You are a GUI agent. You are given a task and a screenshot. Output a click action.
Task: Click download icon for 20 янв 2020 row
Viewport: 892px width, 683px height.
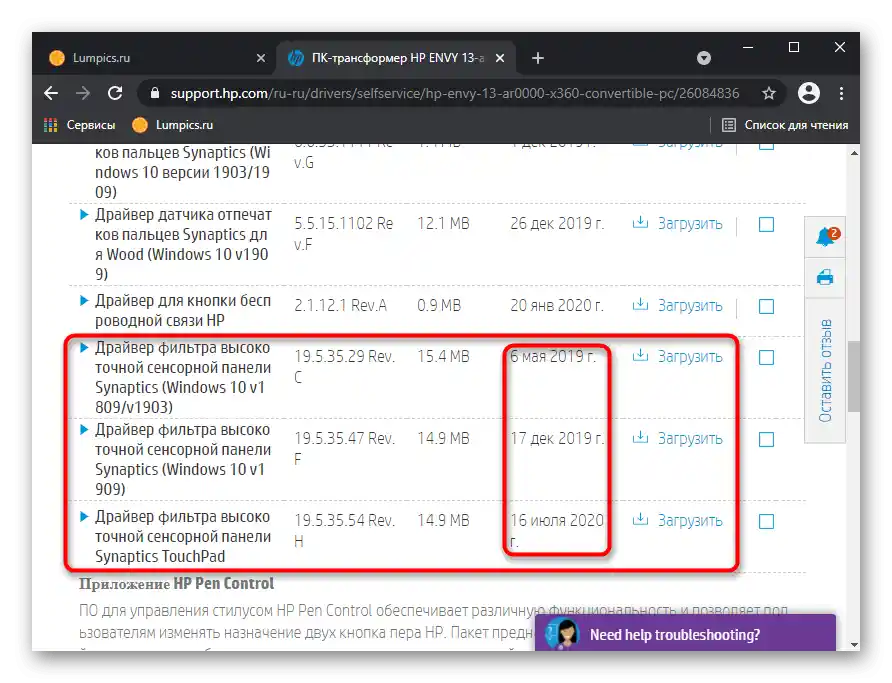(x=641, y=304)
